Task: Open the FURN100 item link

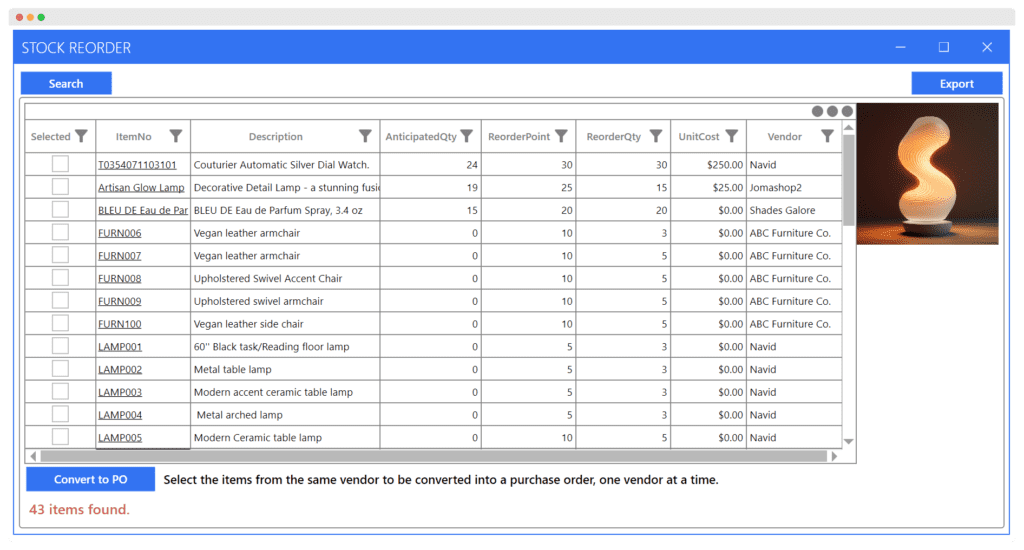Action: coord(120,324)
